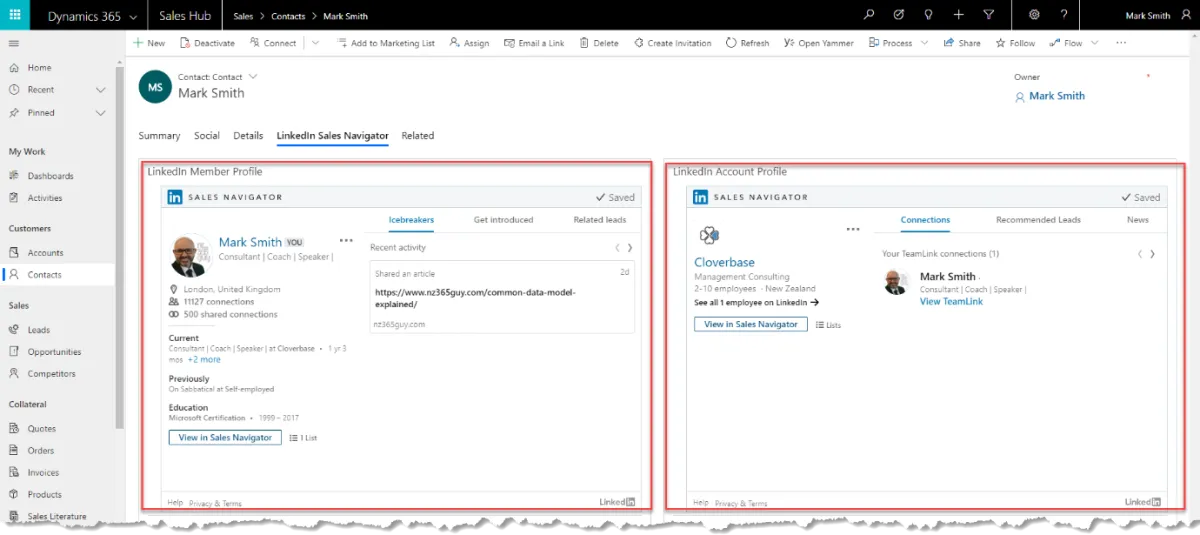The image size is (1200, 535).
Task: Open the settings gear icon
Action: (x=1034, y=15)
